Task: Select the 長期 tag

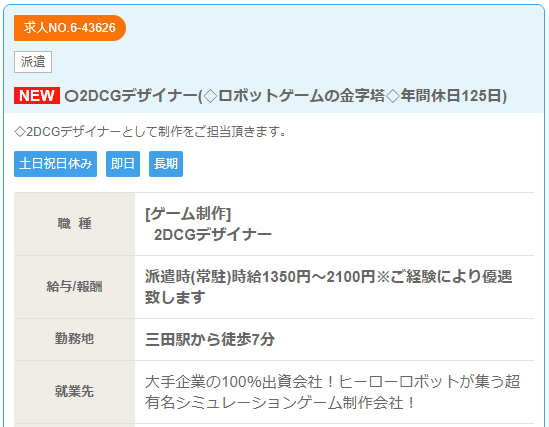Action: [166, 164]
